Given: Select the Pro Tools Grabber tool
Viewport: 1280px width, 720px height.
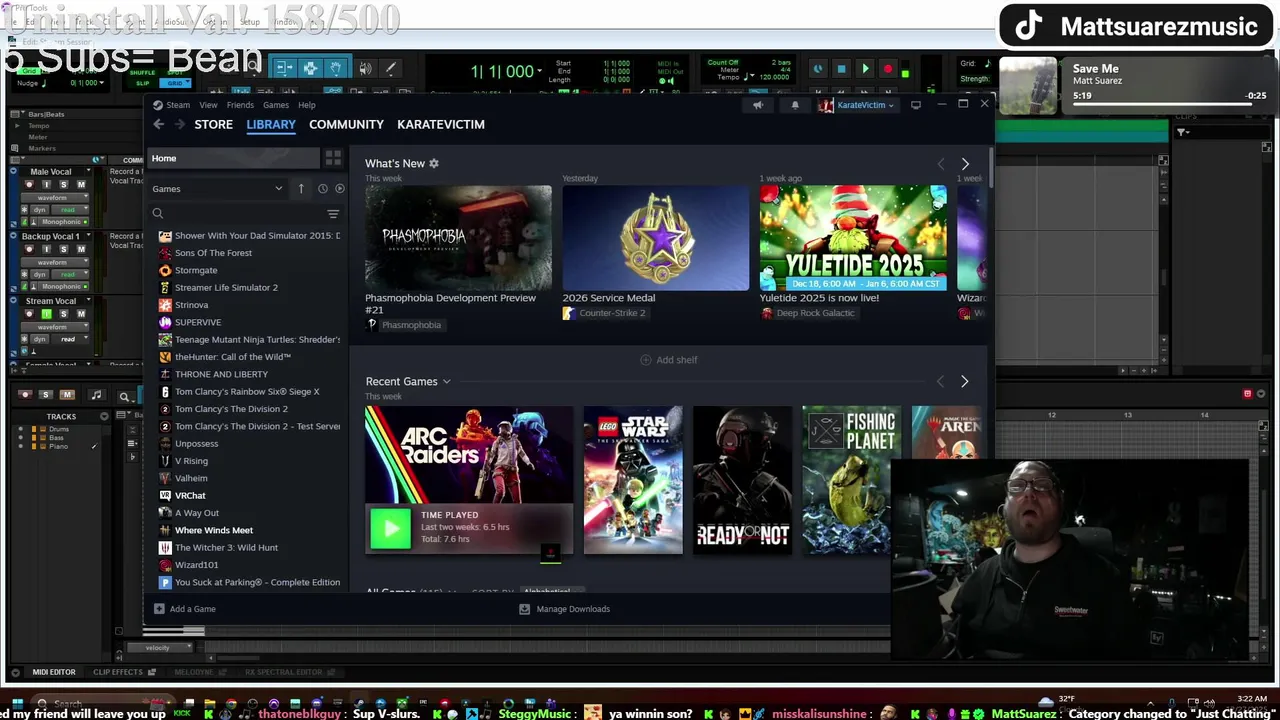Looking at the screenshot, I should coord(336,68).
